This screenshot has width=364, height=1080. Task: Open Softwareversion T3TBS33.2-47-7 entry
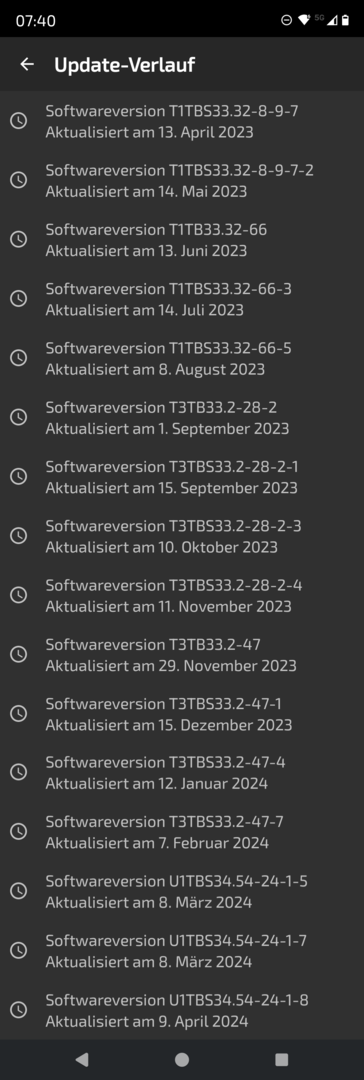point(182,832)
